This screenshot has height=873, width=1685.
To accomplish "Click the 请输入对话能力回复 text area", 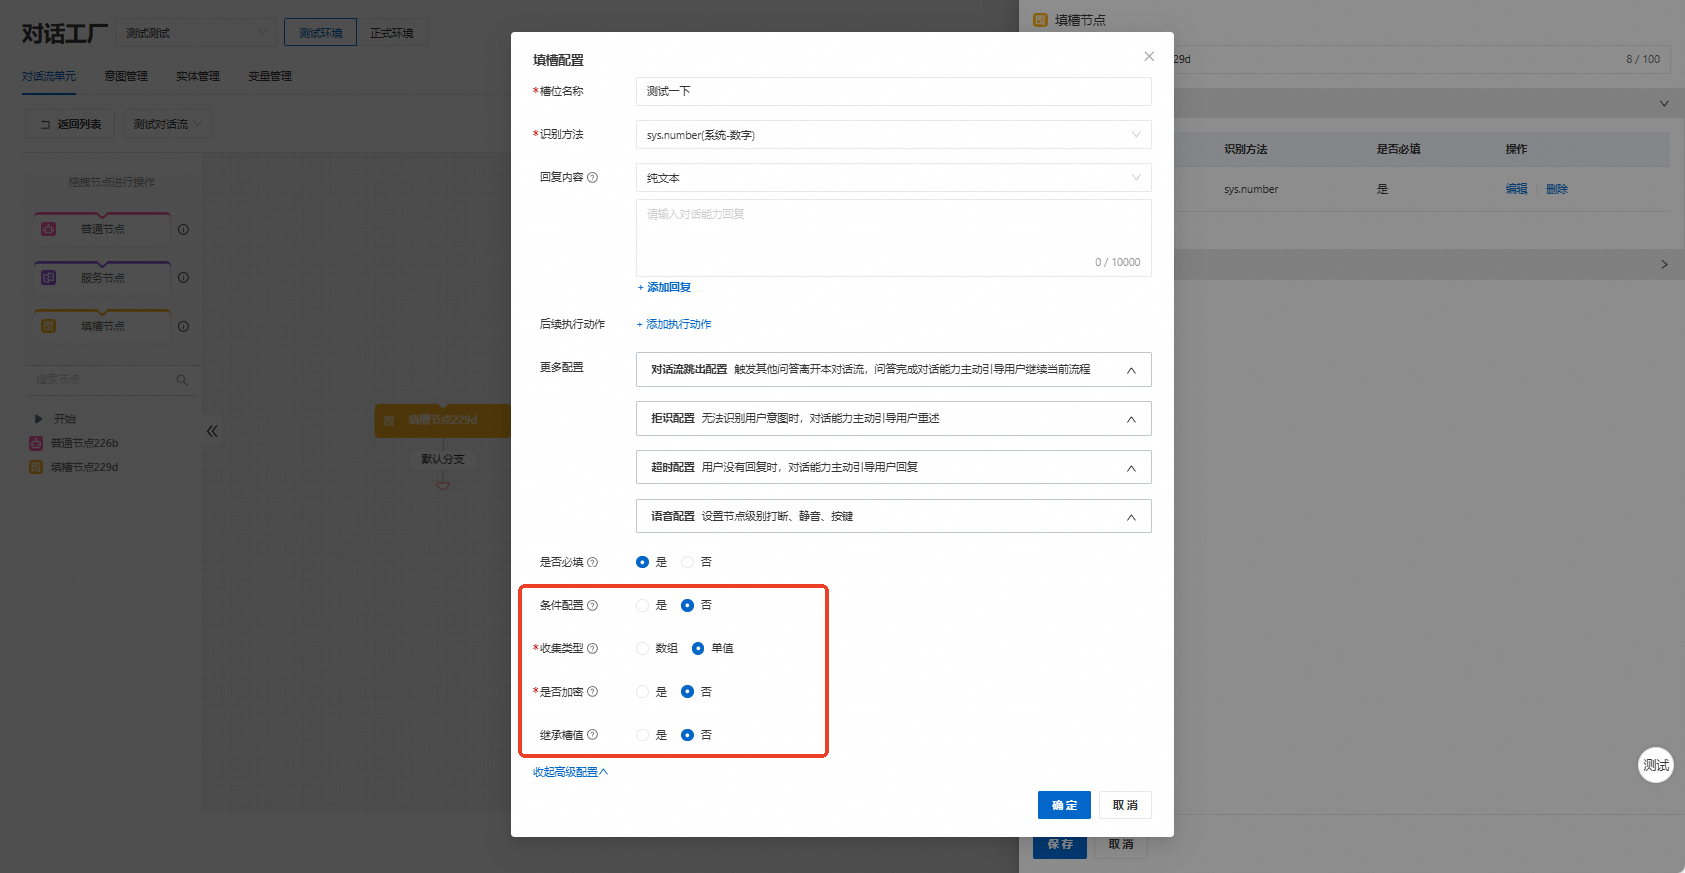I will pyautogui.click(x=893, y=238).
